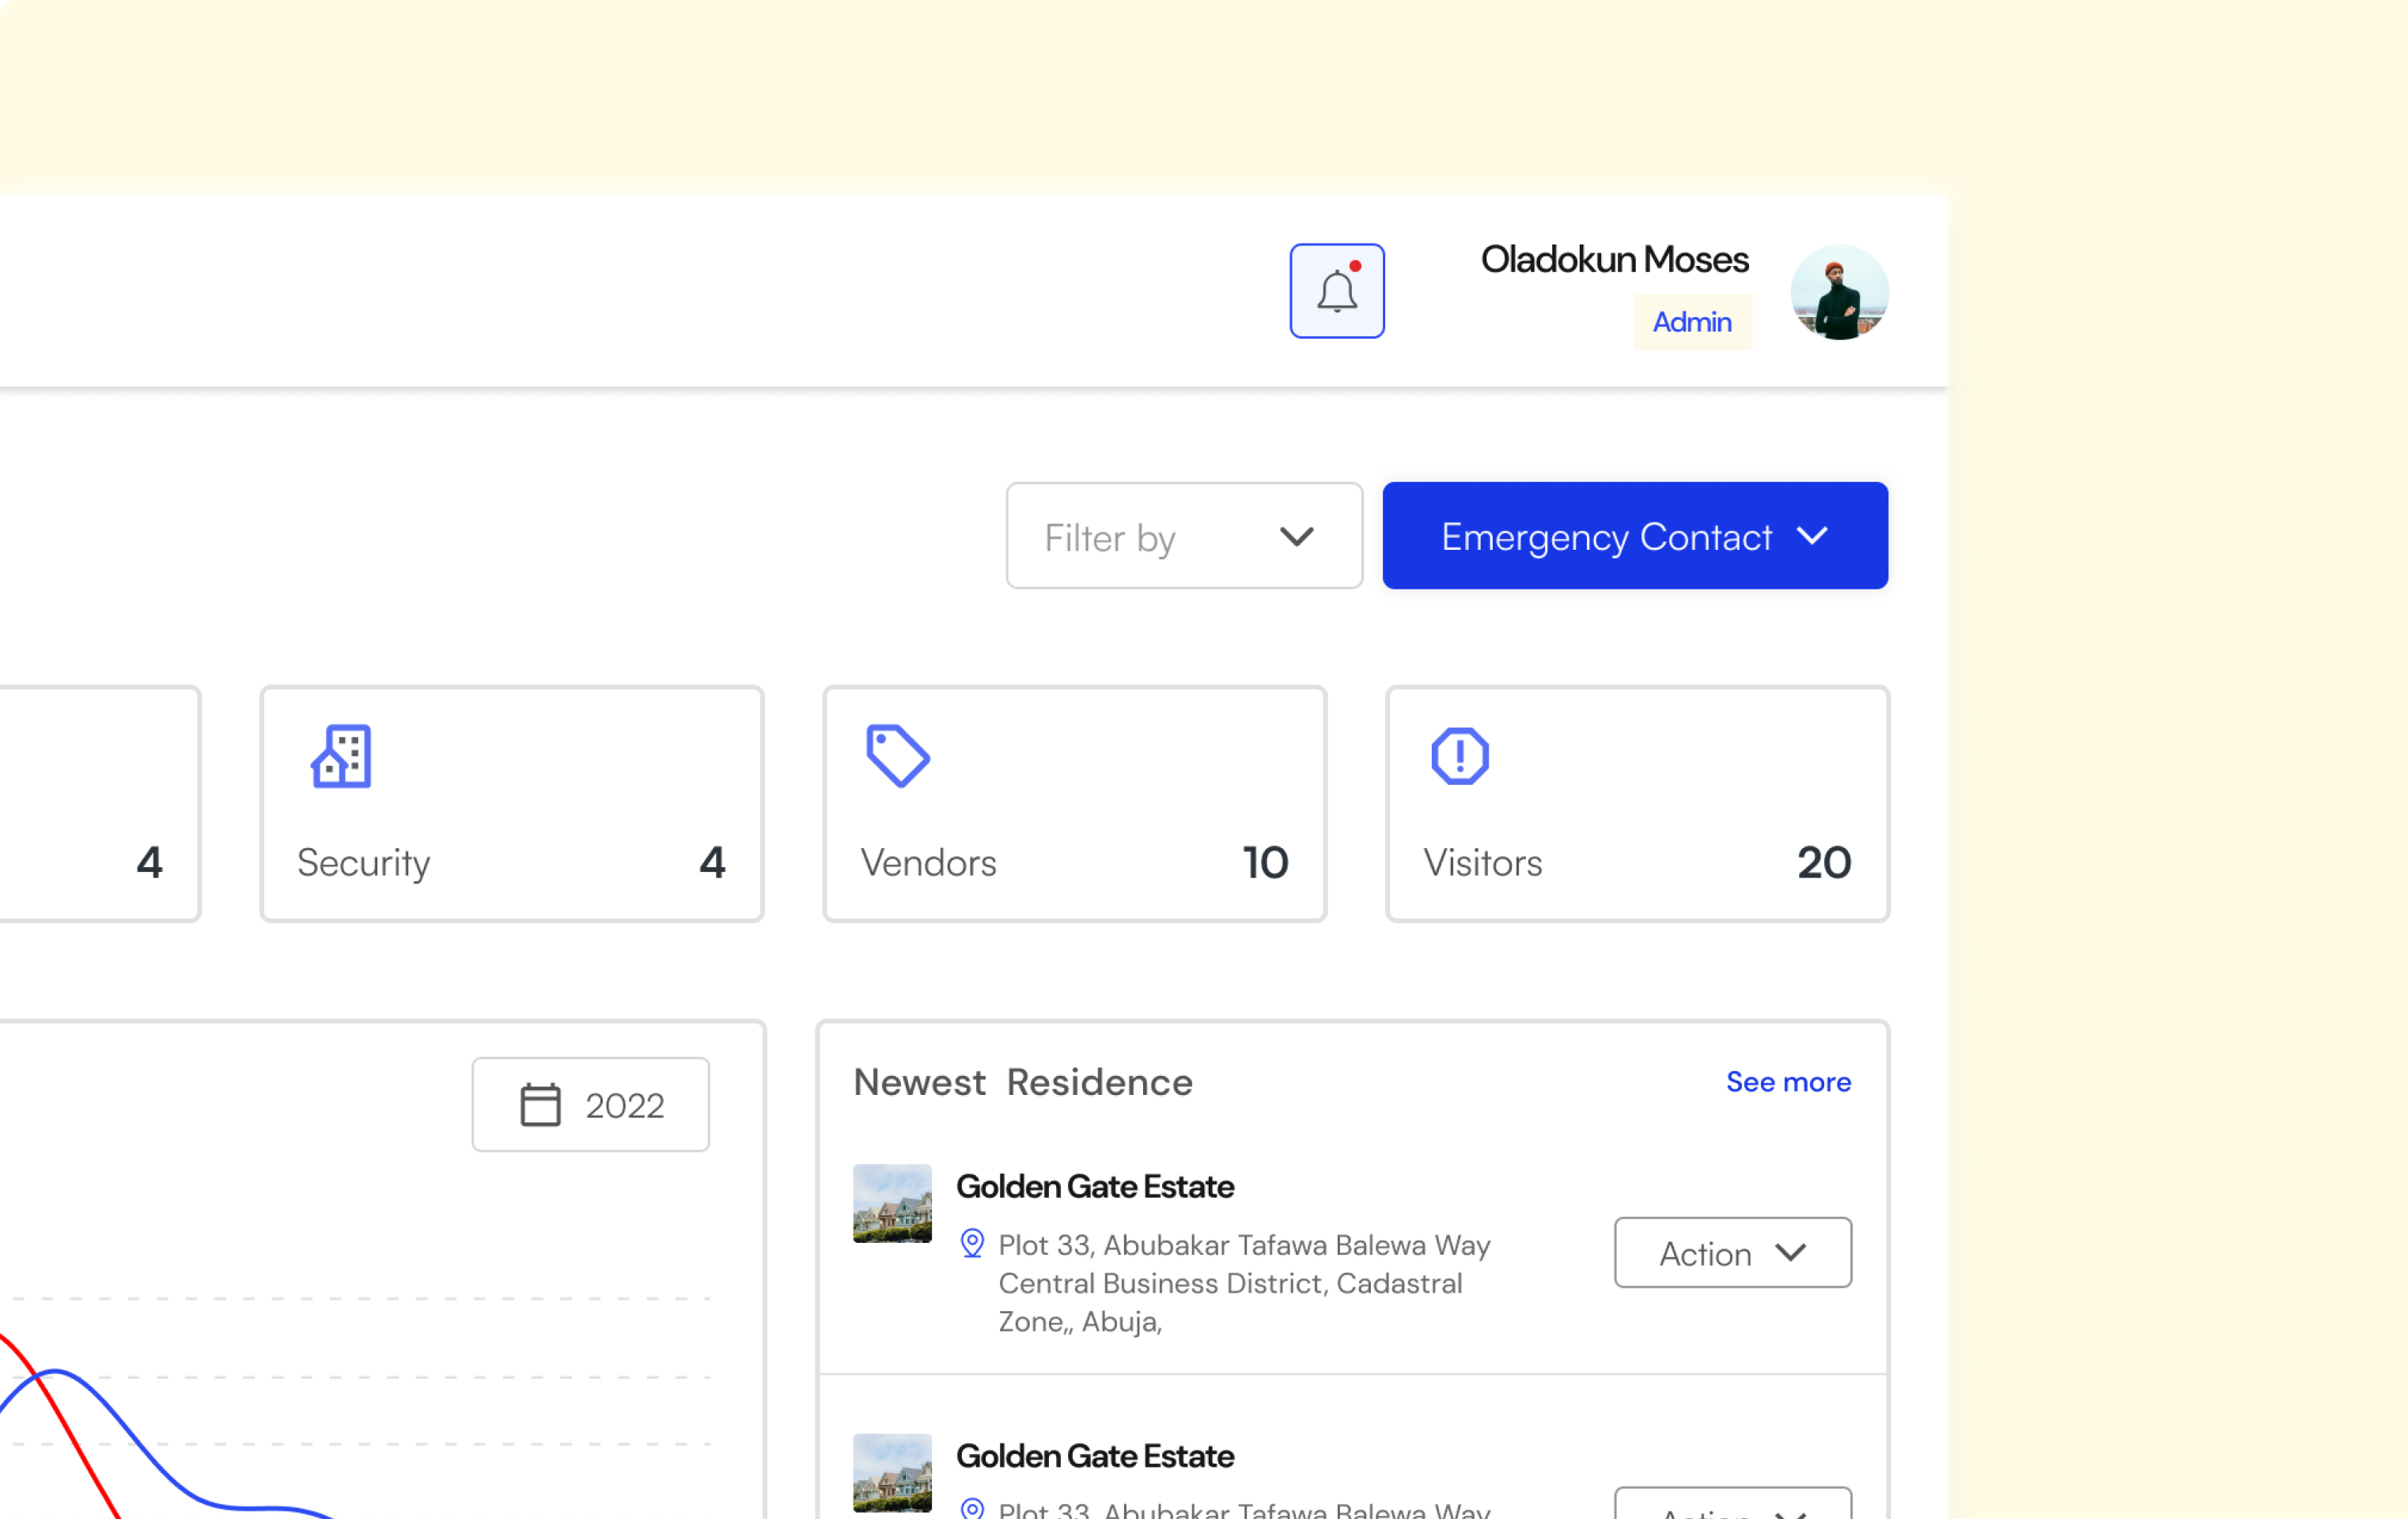Click the Admin role badge
The image size is (2408, 1519).
coord(1691,322)
